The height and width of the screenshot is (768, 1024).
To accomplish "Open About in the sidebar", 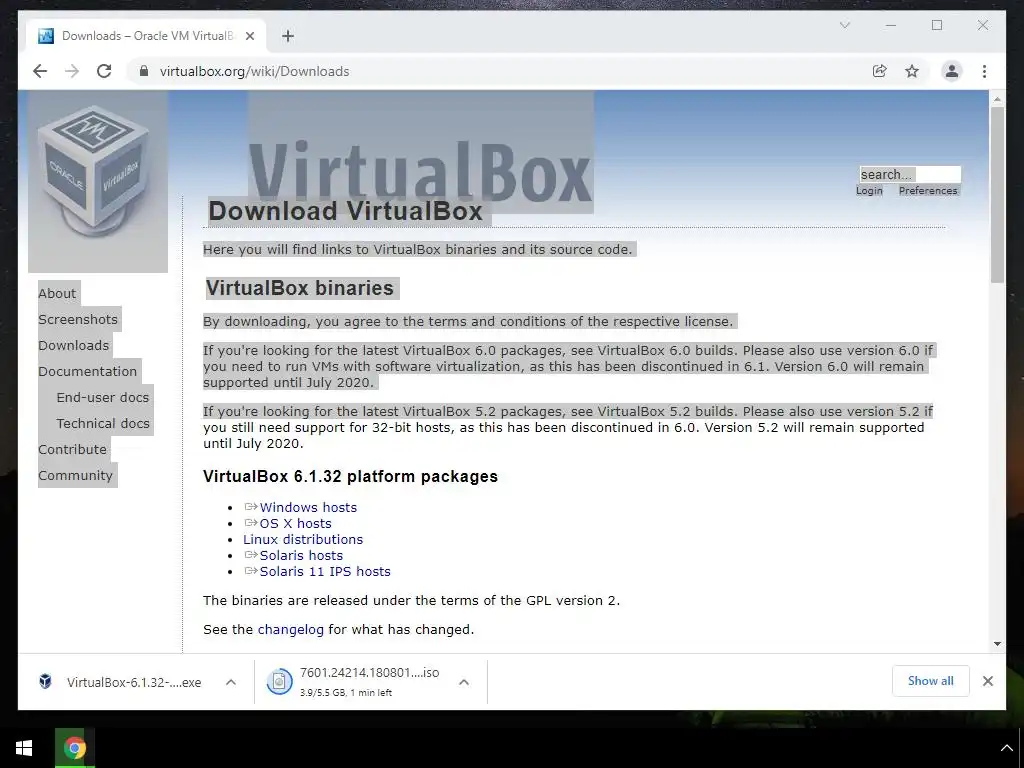I will click(x=57, y=293).
